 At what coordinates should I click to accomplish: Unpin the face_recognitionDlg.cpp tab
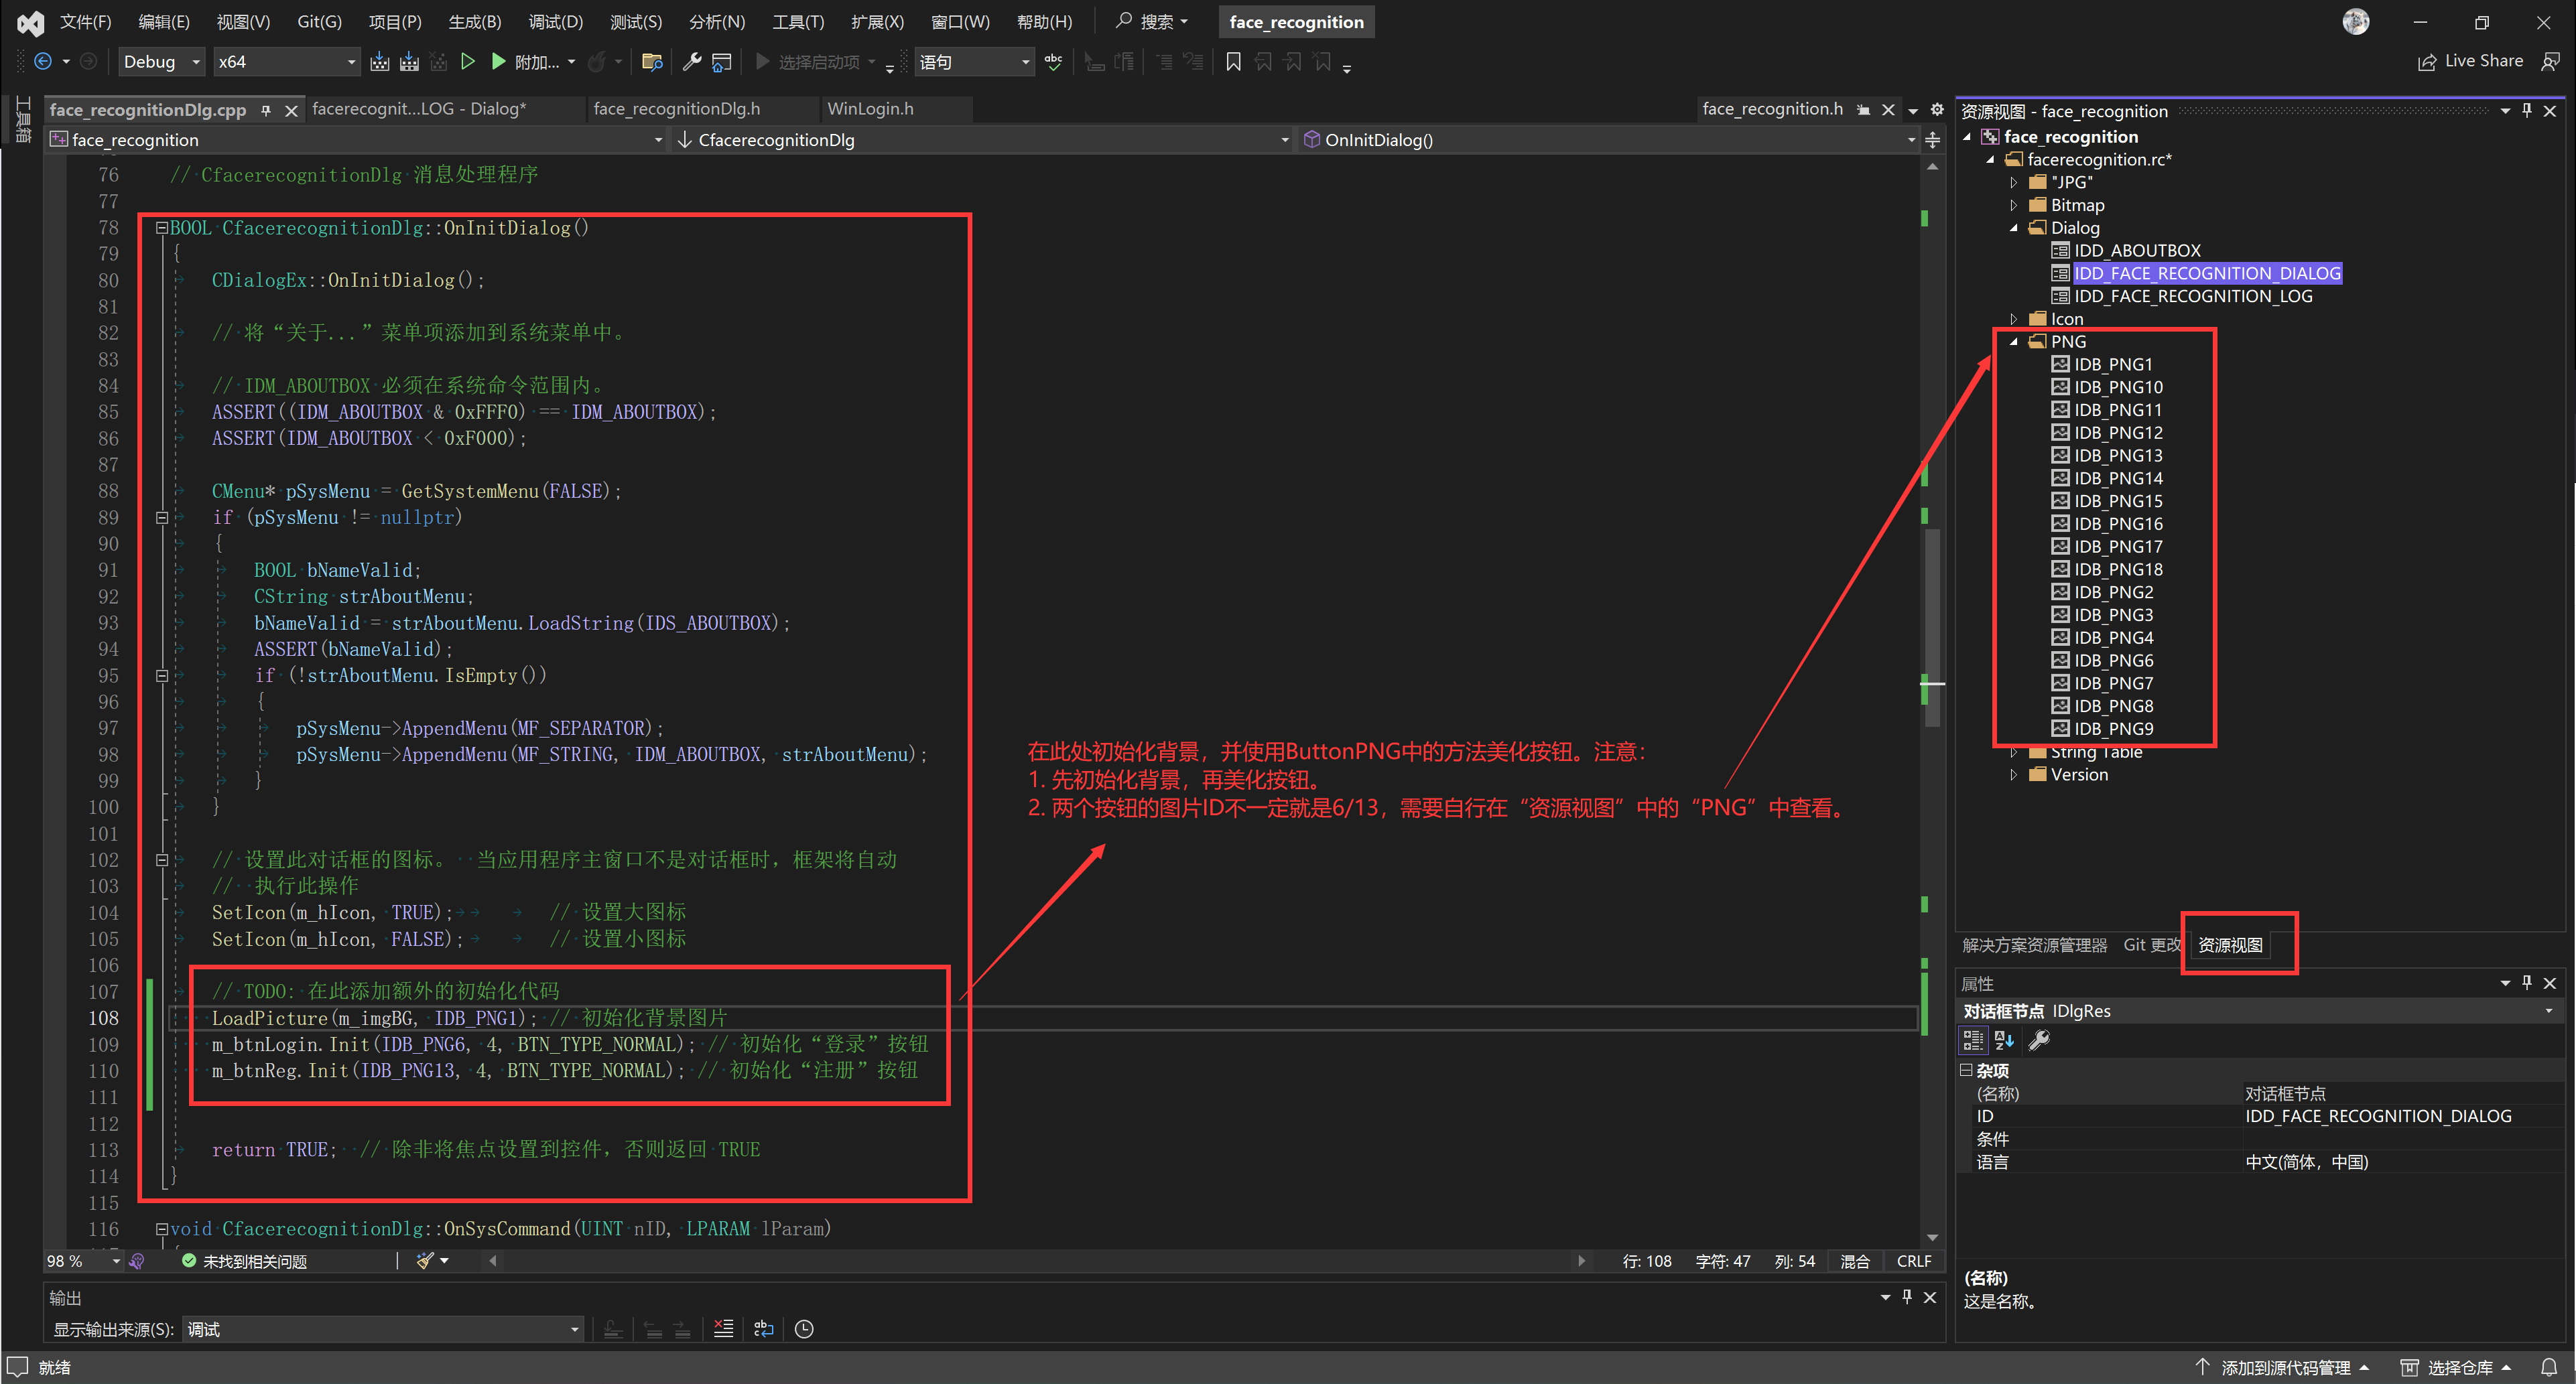(265, 110)
